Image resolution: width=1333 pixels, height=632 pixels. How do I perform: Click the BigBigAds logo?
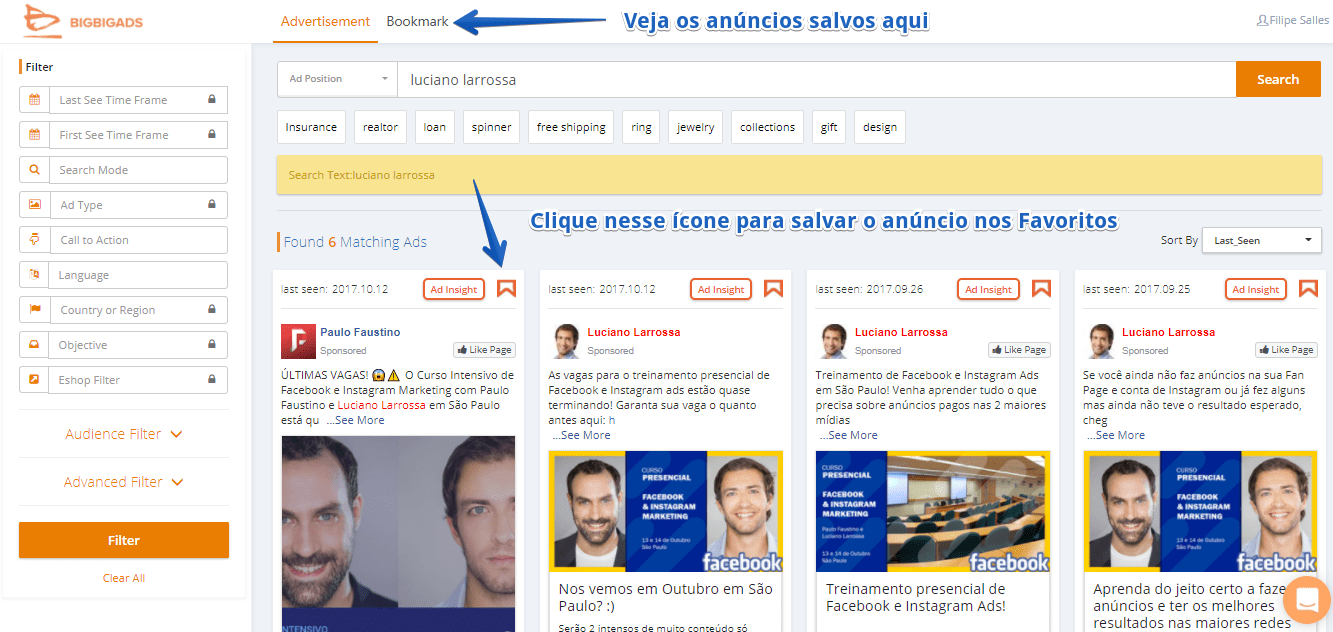click(81, 20)
